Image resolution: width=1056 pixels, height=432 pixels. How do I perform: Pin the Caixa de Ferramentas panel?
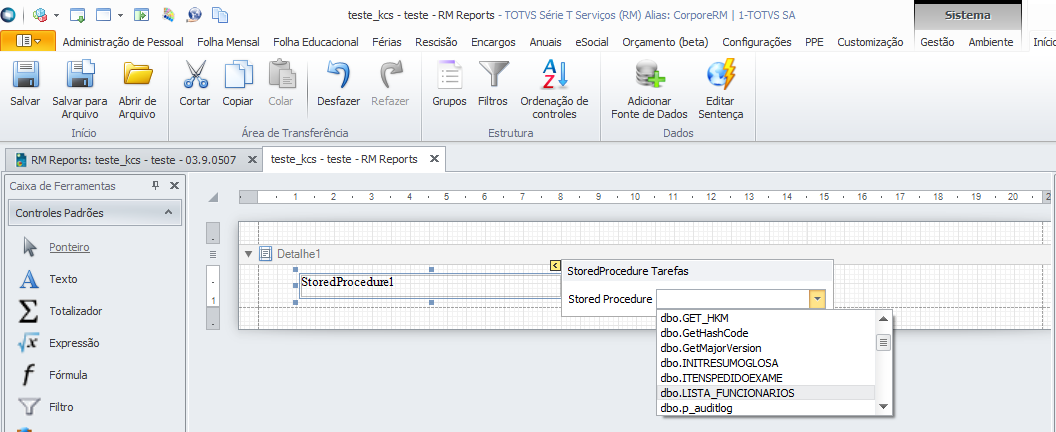156,185
